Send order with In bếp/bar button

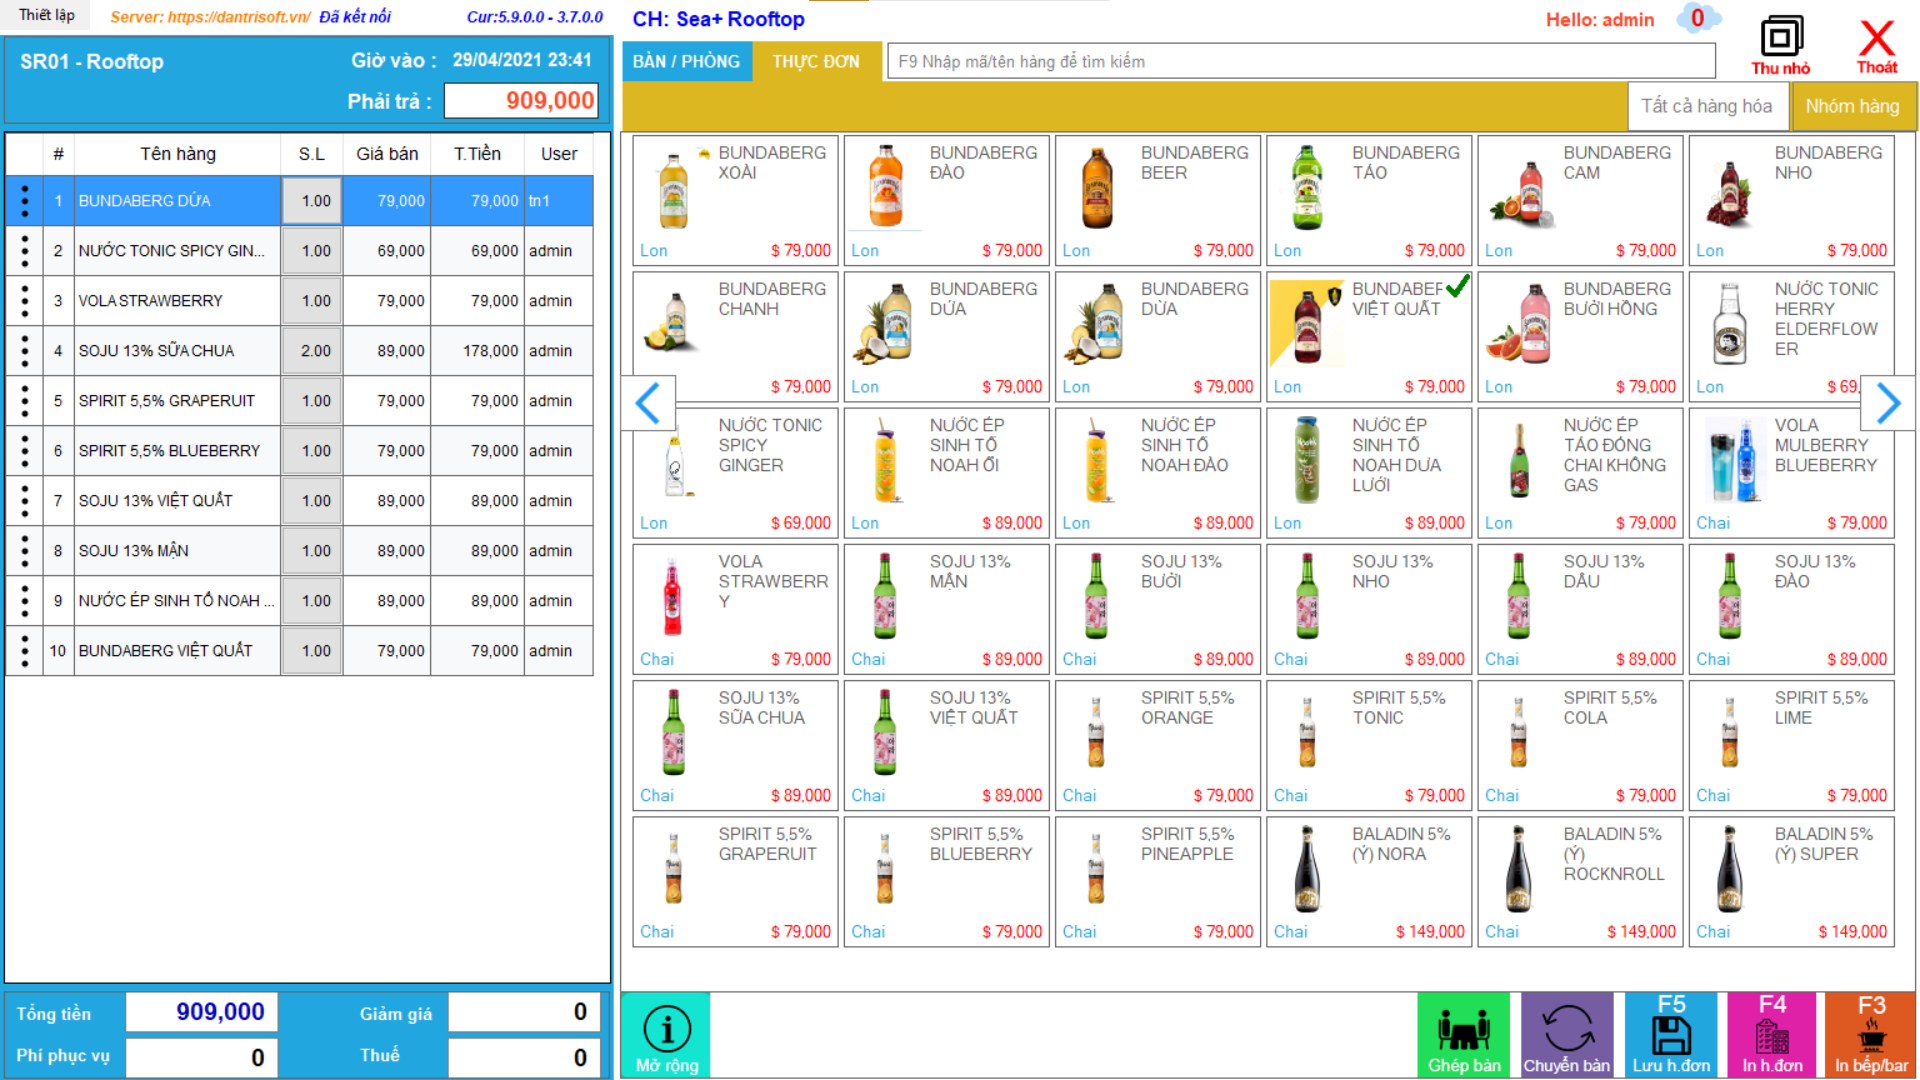click(x=1871, y=1035)
